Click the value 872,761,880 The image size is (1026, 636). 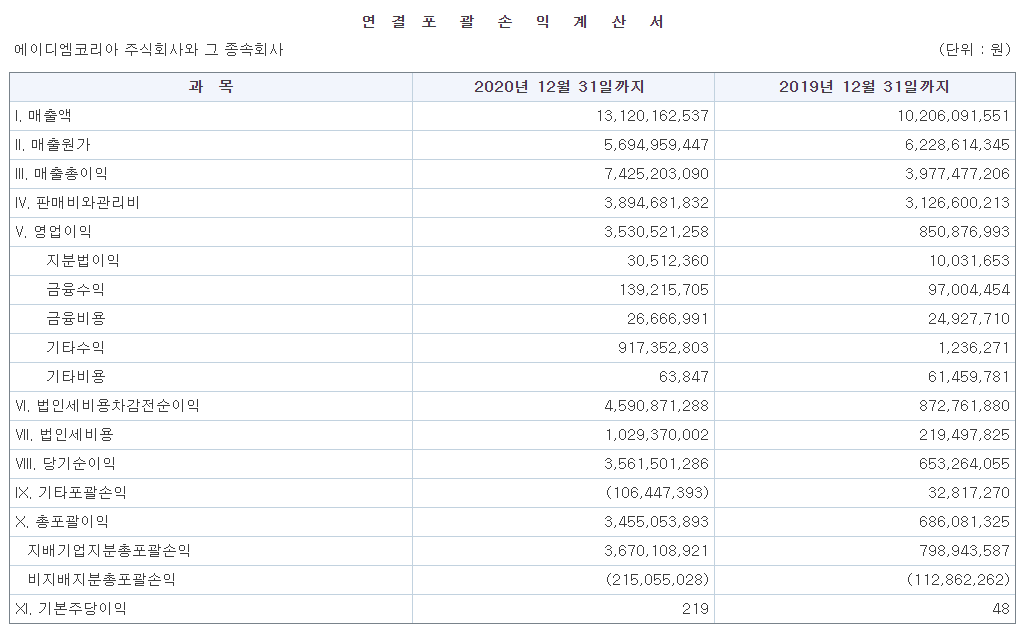point(964,406)
